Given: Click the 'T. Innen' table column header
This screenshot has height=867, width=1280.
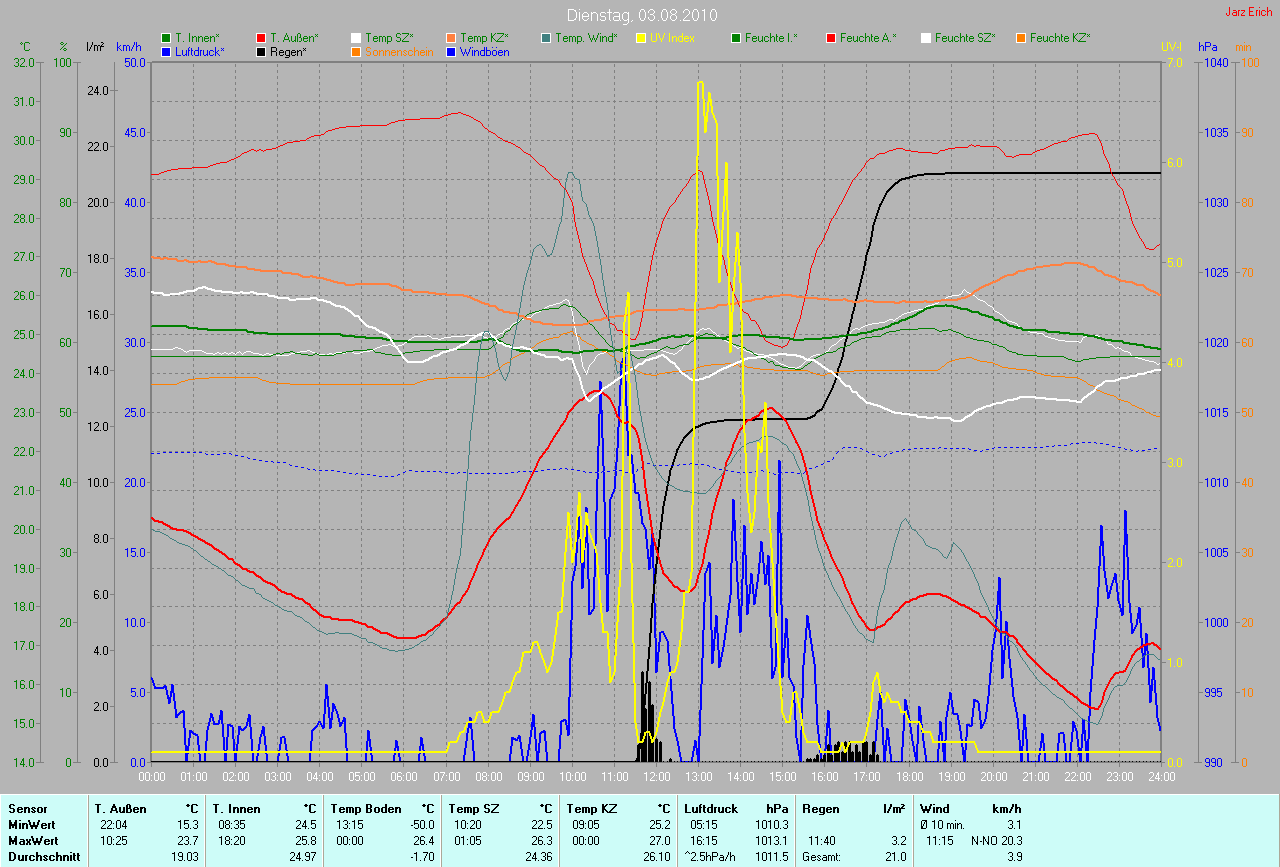Looking at the screenshot, I should point(236,809).
